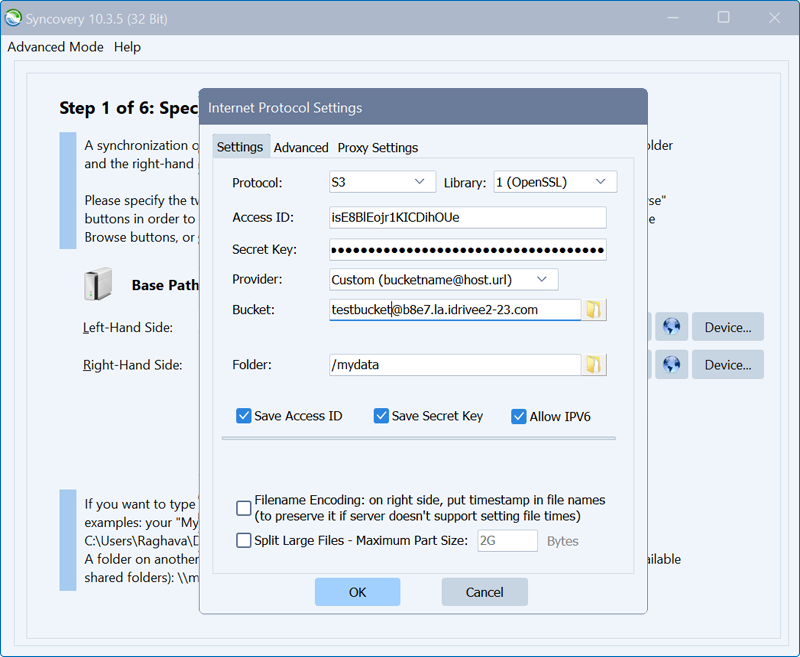Click the Library: label
The image size is (800, 657).
[x=465, y=183]
